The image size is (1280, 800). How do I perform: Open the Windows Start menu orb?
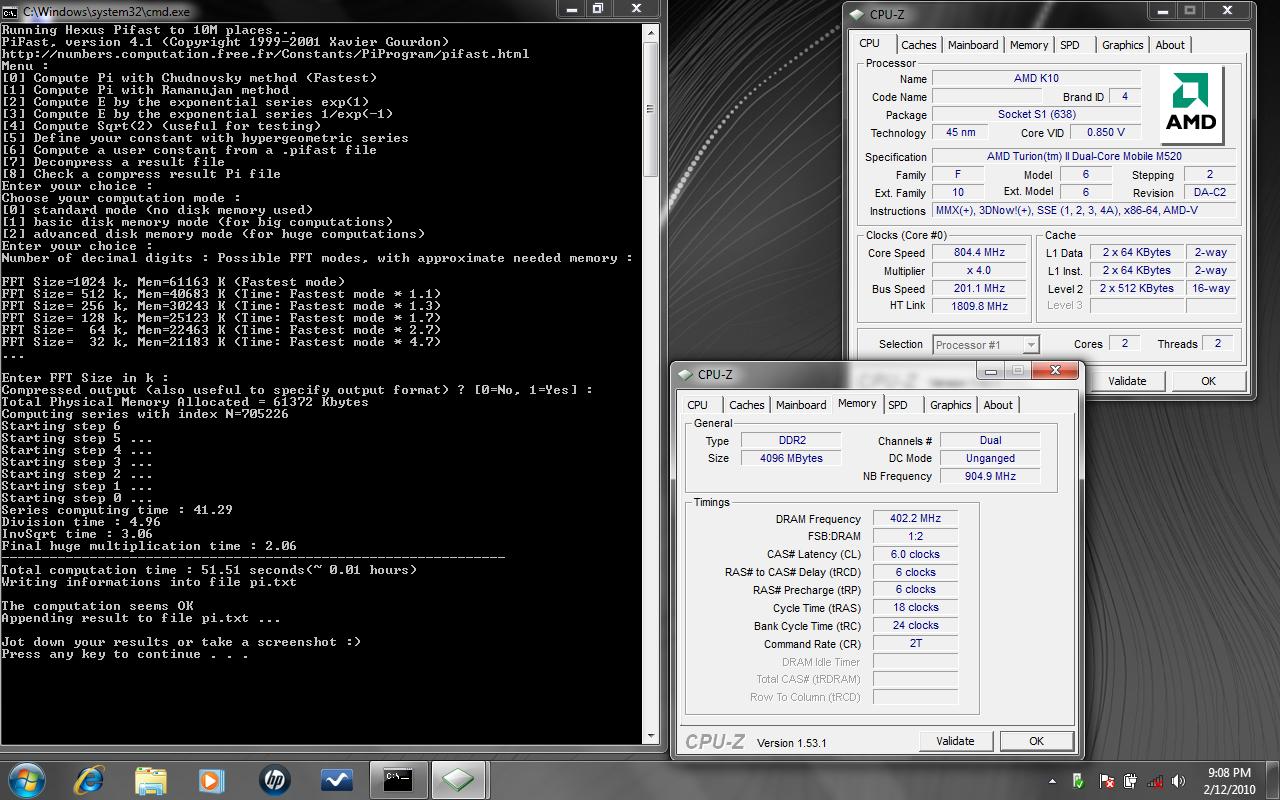(27, 779)
